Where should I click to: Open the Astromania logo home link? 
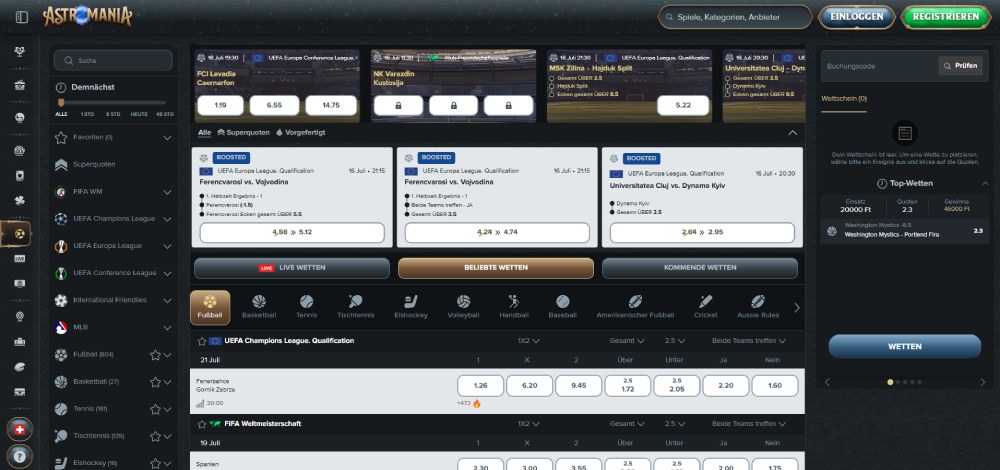click(x=87, y=17)
